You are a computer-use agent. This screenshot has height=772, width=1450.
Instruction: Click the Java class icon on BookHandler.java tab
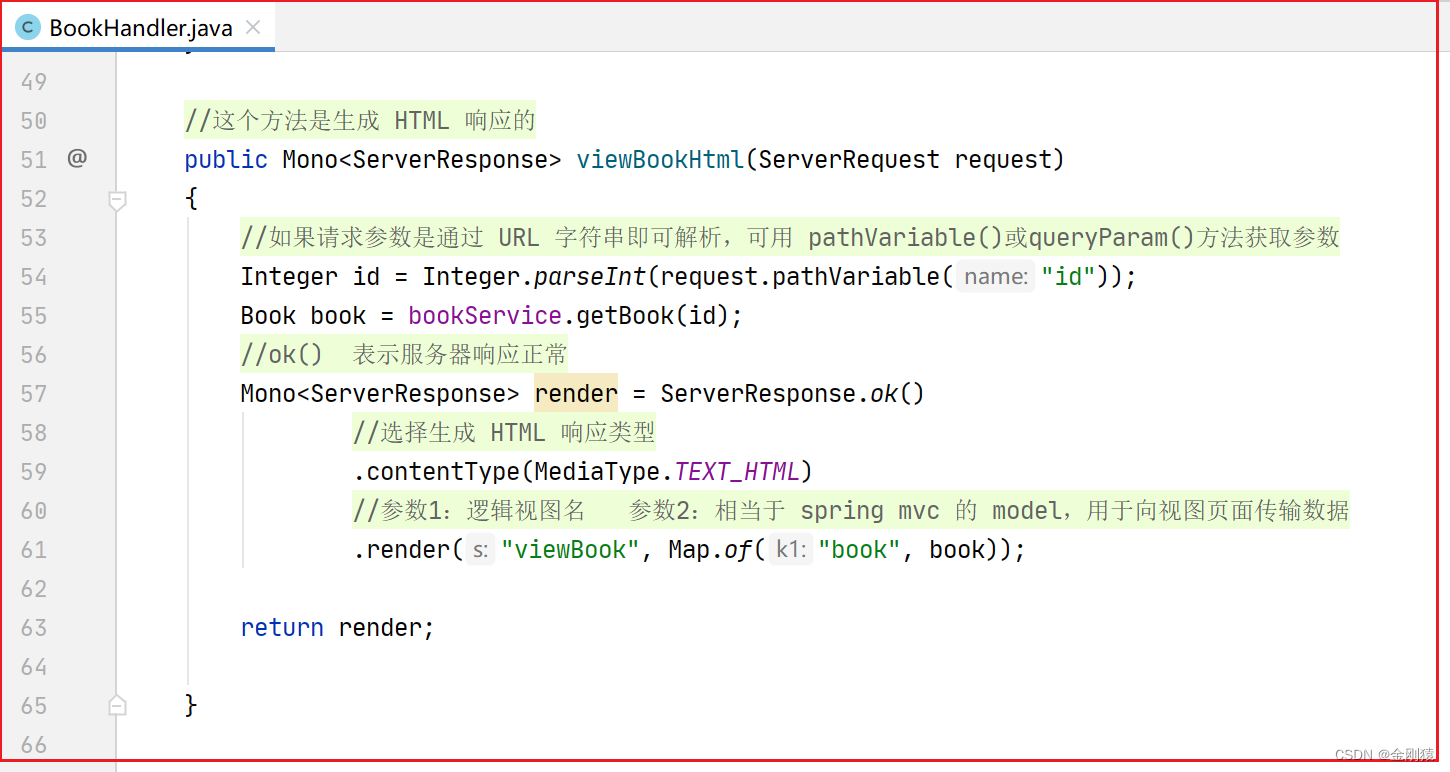tap(28, 27)
